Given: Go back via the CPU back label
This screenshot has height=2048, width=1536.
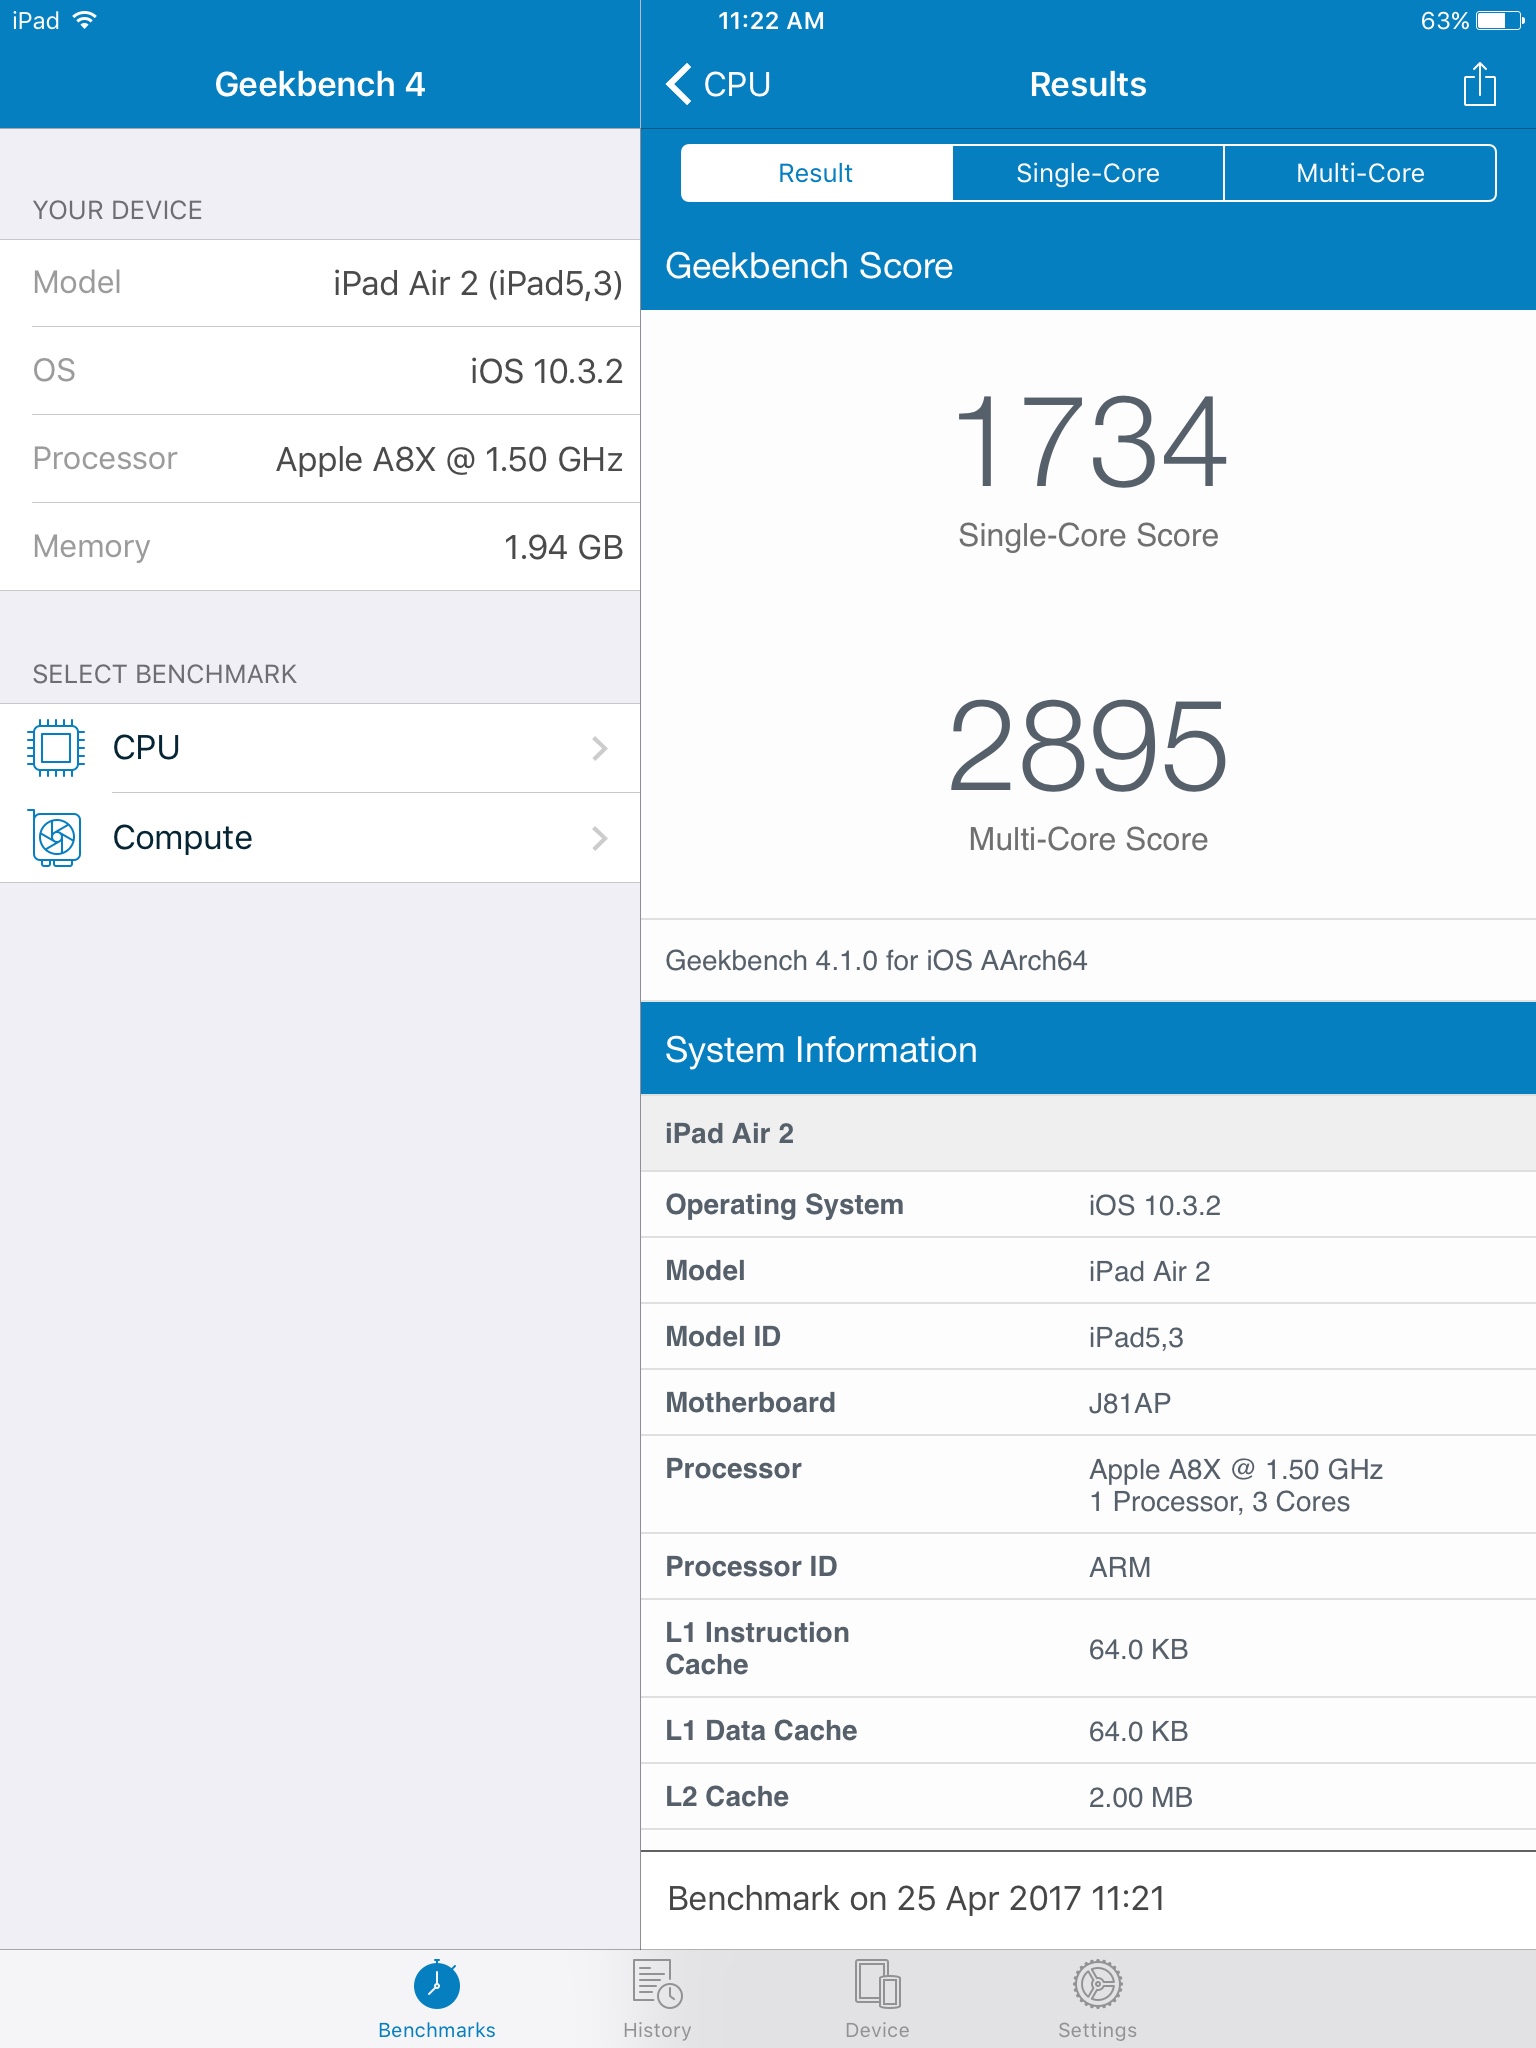Looking at the screenshot, I should [737, 84].
